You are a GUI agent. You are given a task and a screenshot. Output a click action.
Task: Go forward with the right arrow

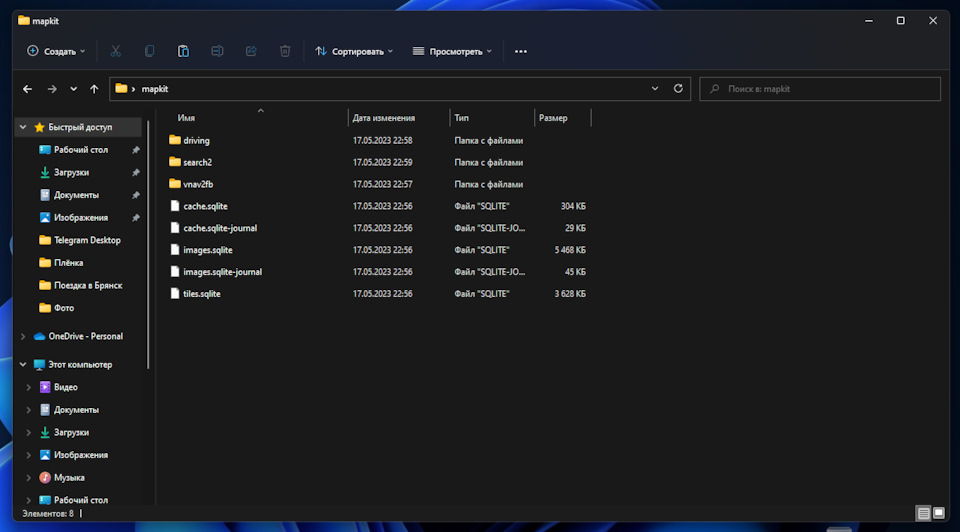click(52, 89)
